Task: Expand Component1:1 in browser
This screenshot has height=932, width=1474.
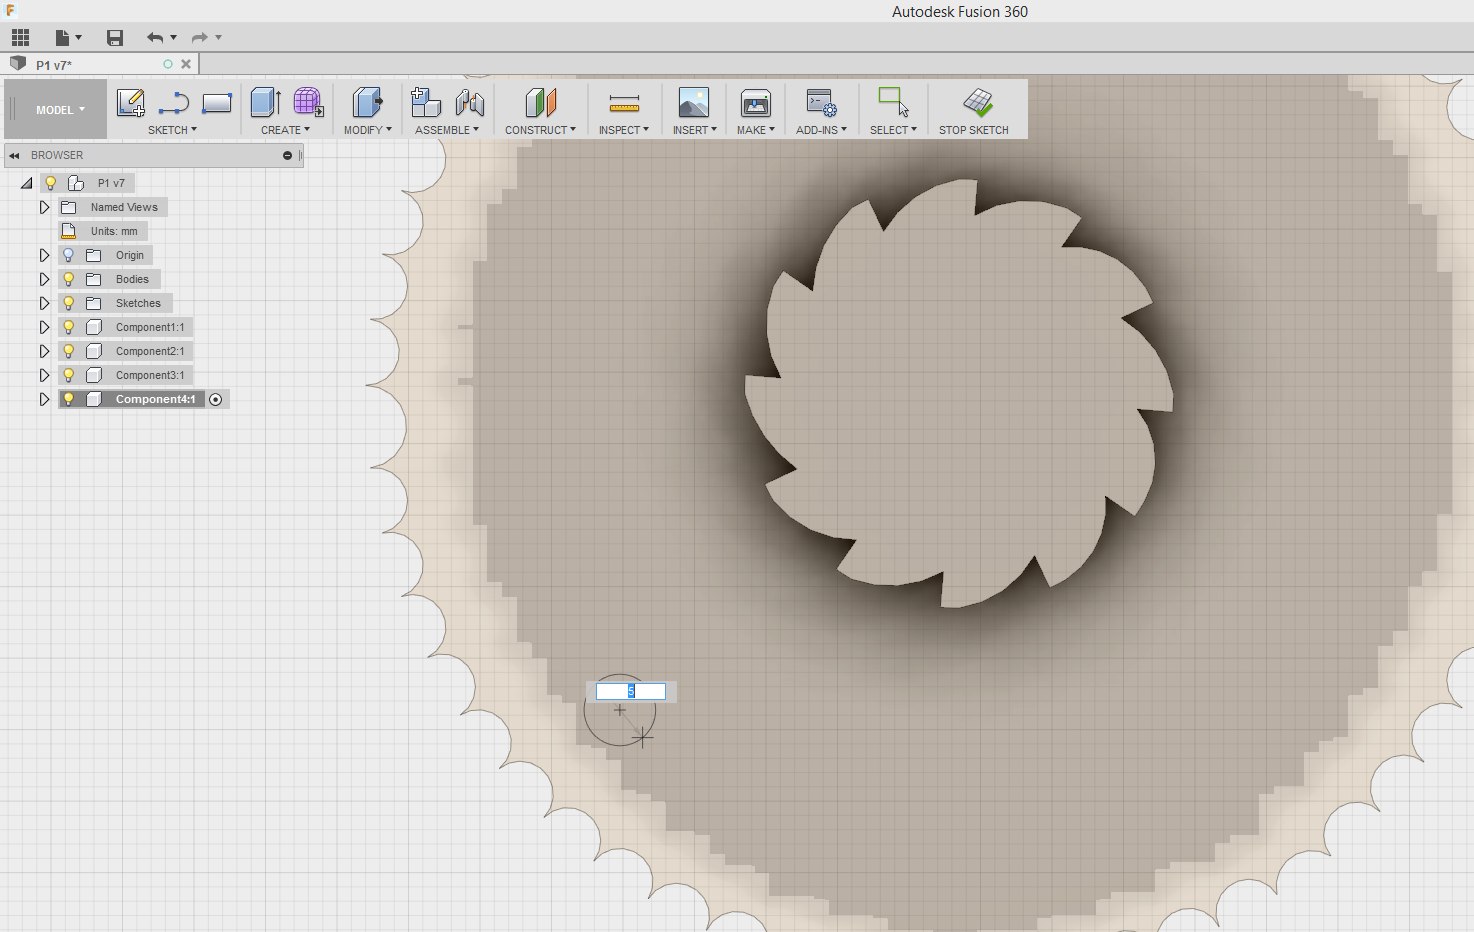Action: point(44,327)
